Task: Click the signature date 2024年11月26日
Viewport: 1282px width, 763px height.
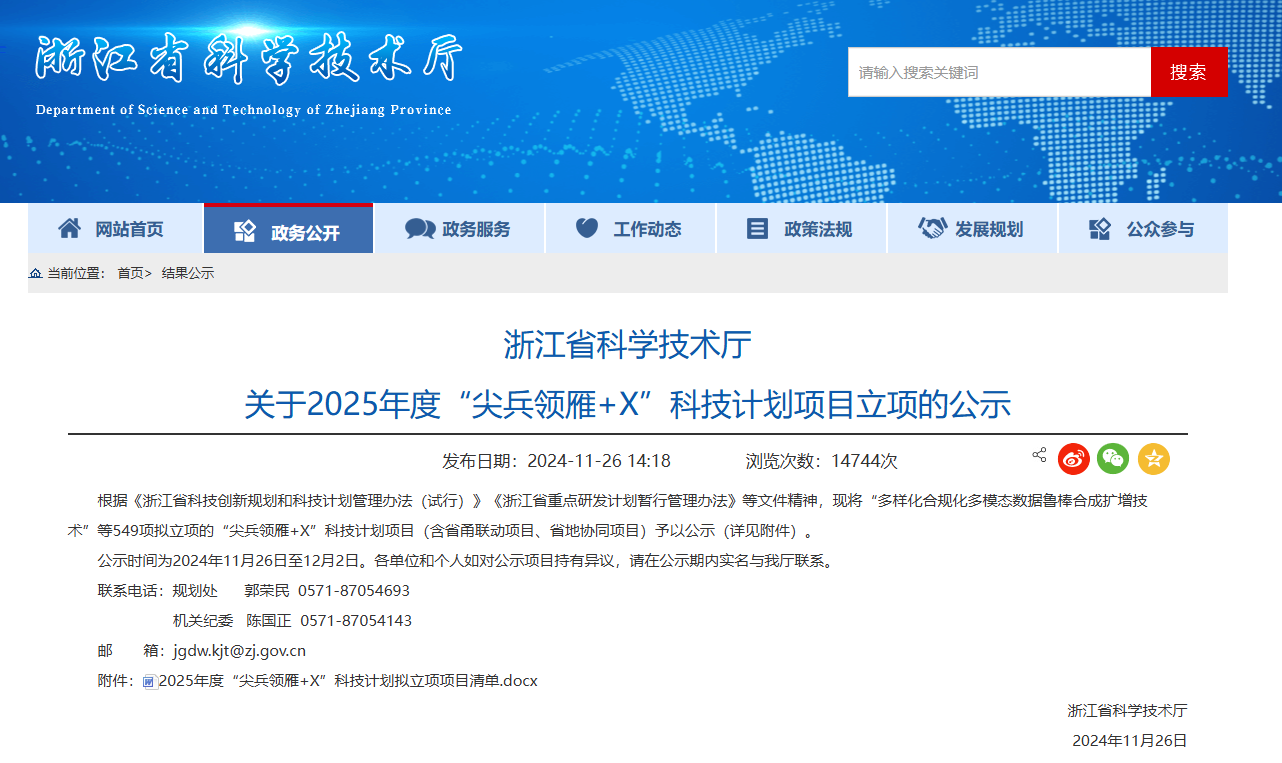Action: (x=1130, y=741)
